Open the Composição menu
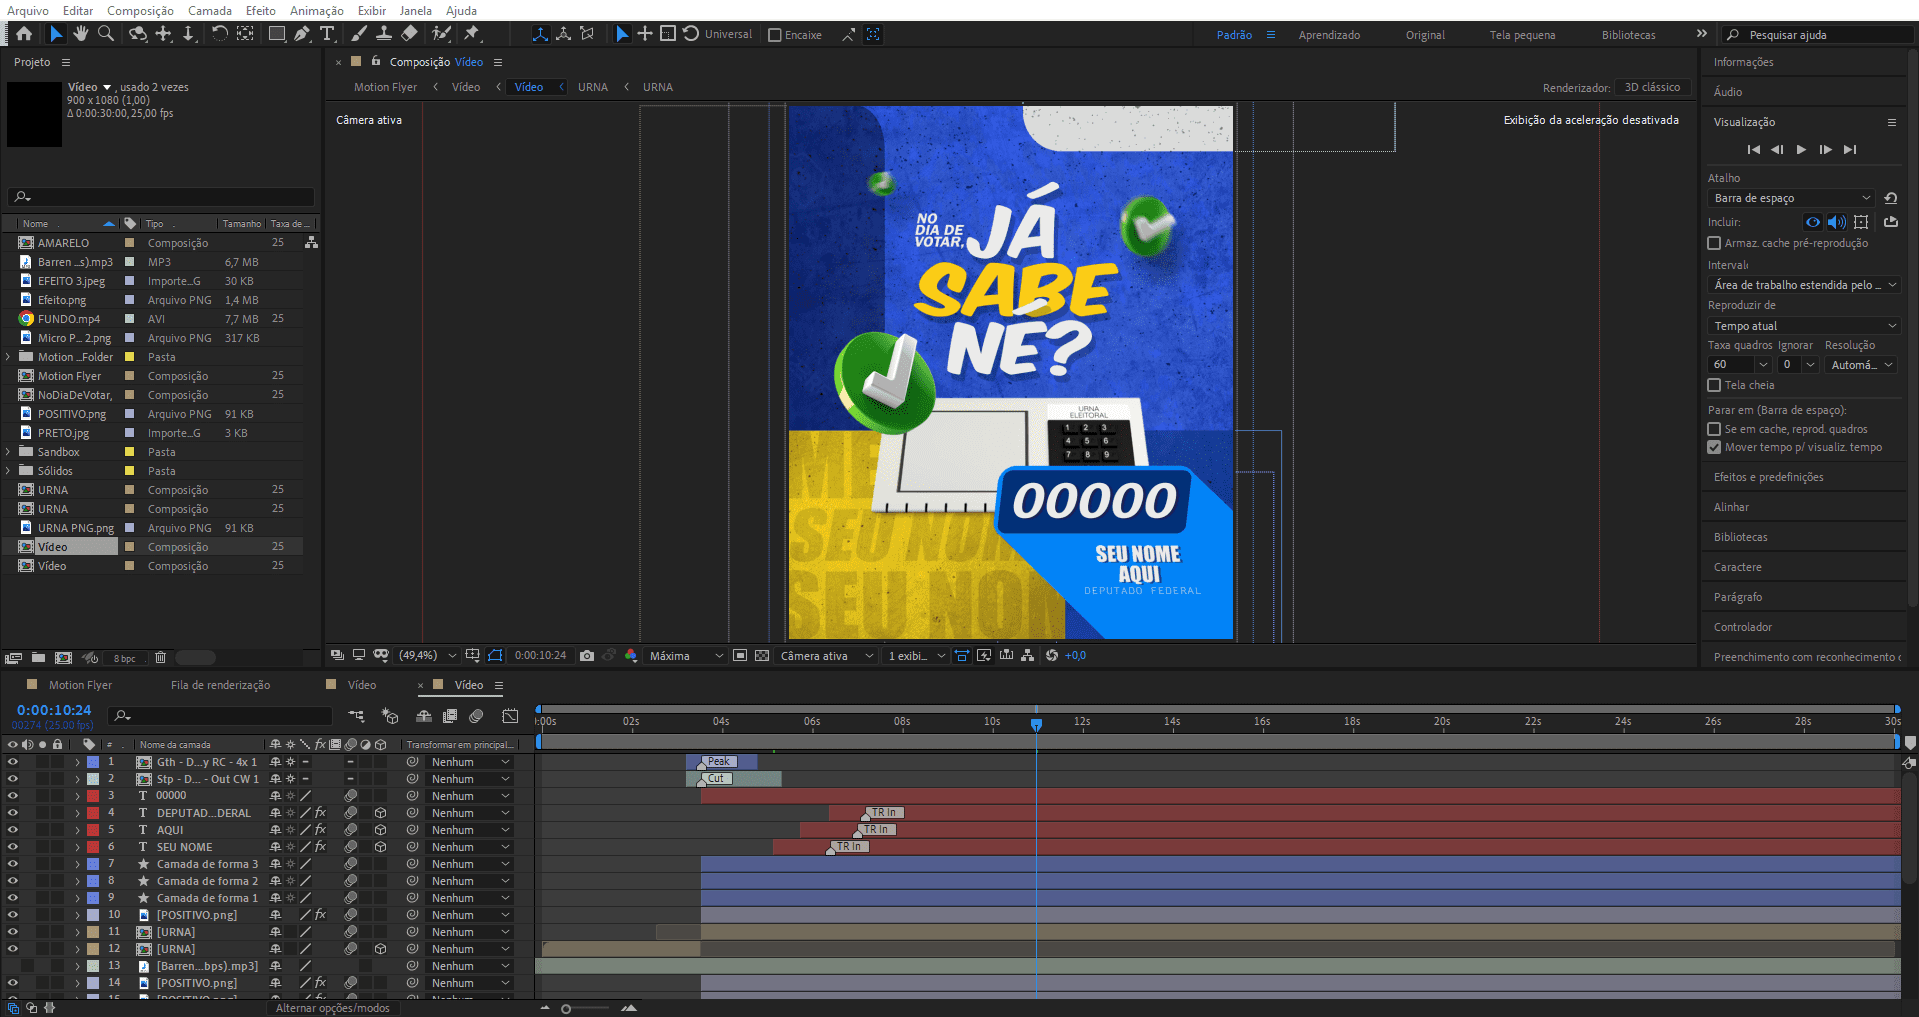Screen dimensions: 1919x1017 [140, 11]
